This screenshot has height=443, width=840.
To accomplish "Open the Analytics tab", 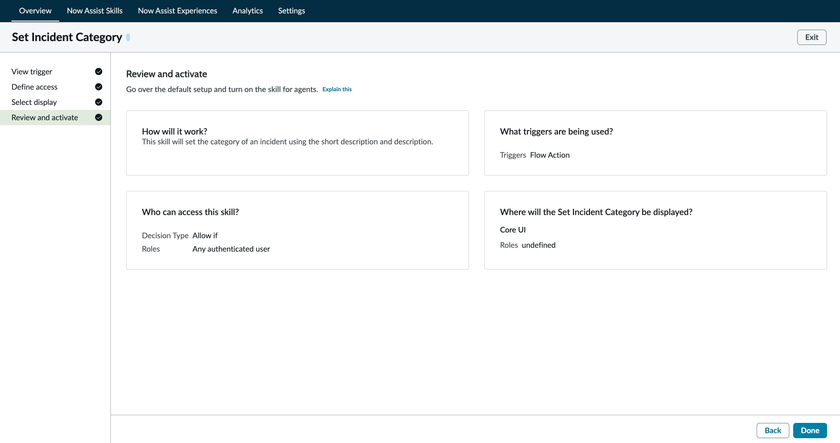I will [247, 11].
